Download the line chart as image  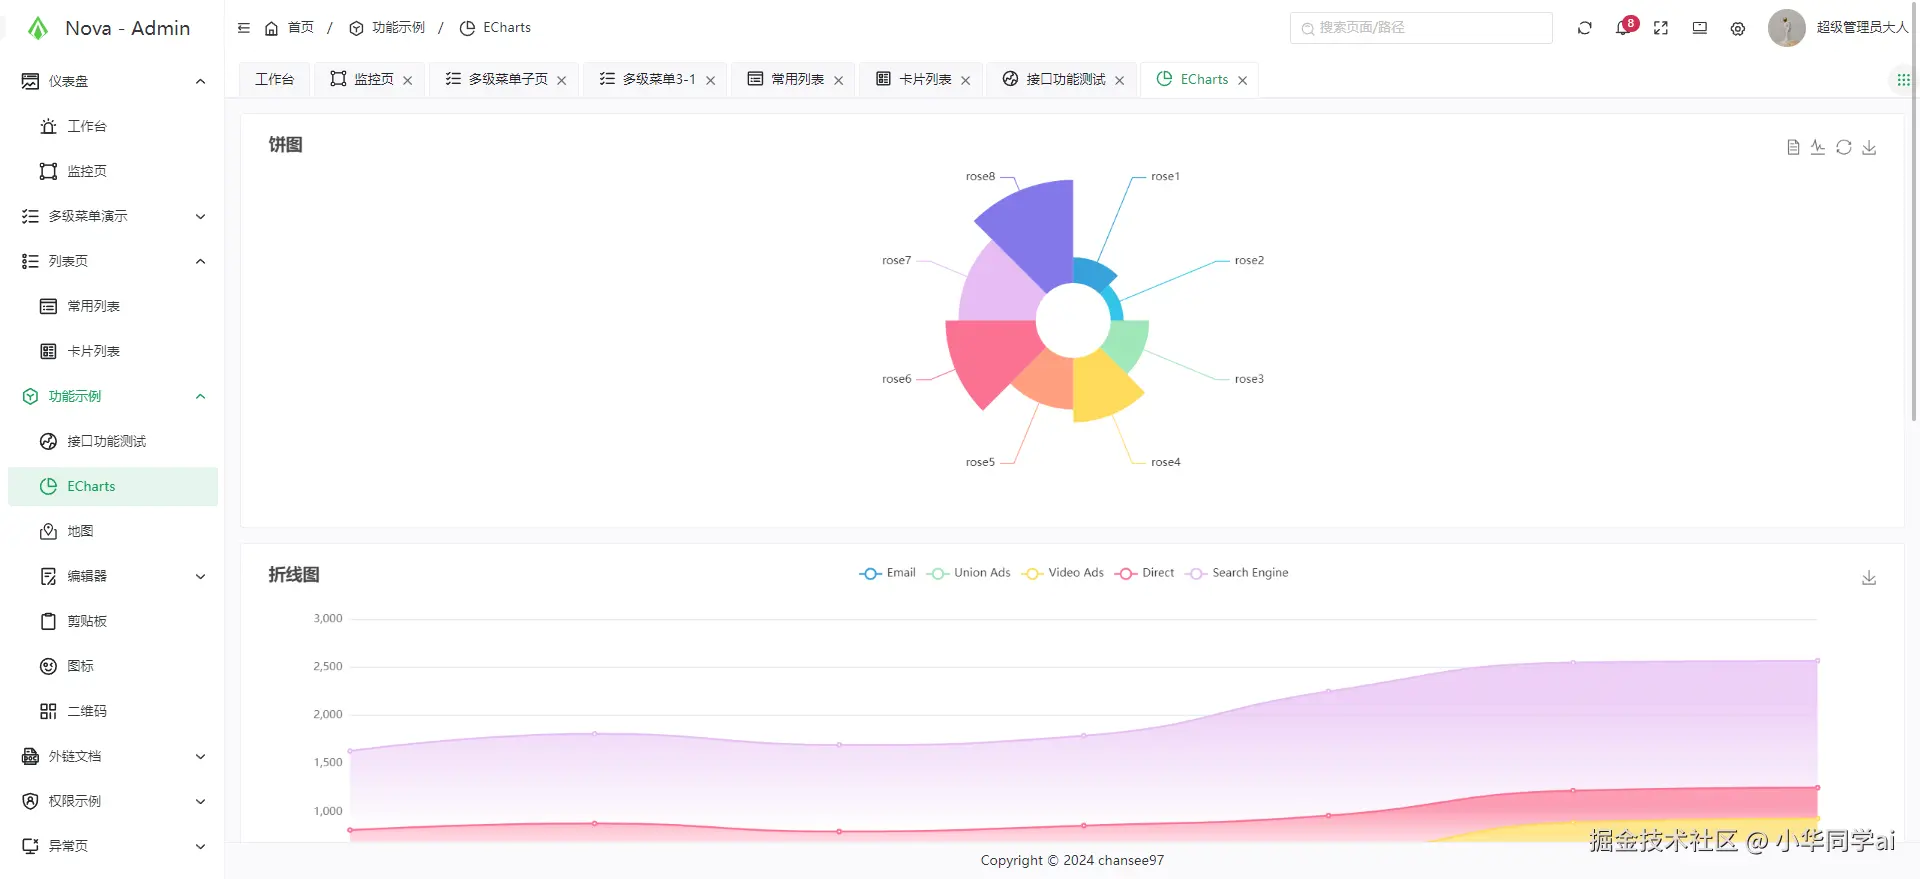[1869, 578]
